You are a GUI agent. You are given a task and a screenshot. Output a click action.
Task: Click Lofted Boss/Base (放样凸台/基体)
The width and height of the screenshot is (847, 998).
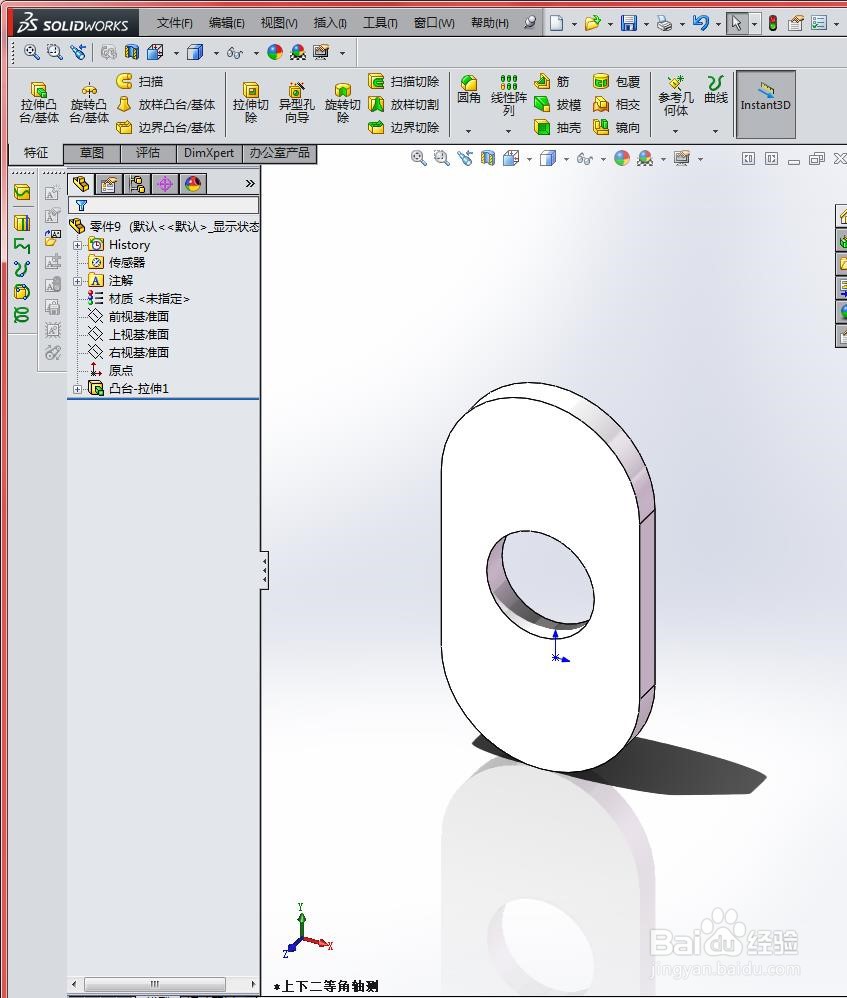point(166,104)
